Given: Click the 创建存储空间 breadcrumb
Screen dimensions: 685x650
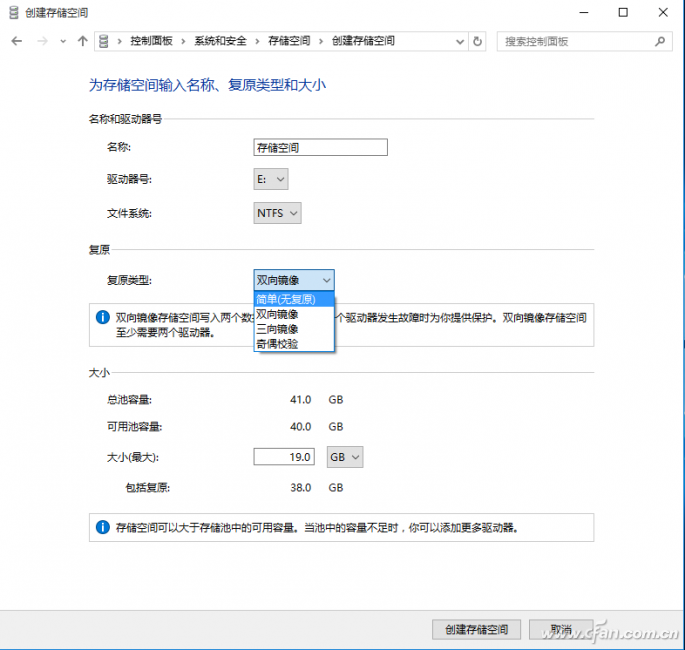Looking at the screenshot, I should tap(363, 41).
